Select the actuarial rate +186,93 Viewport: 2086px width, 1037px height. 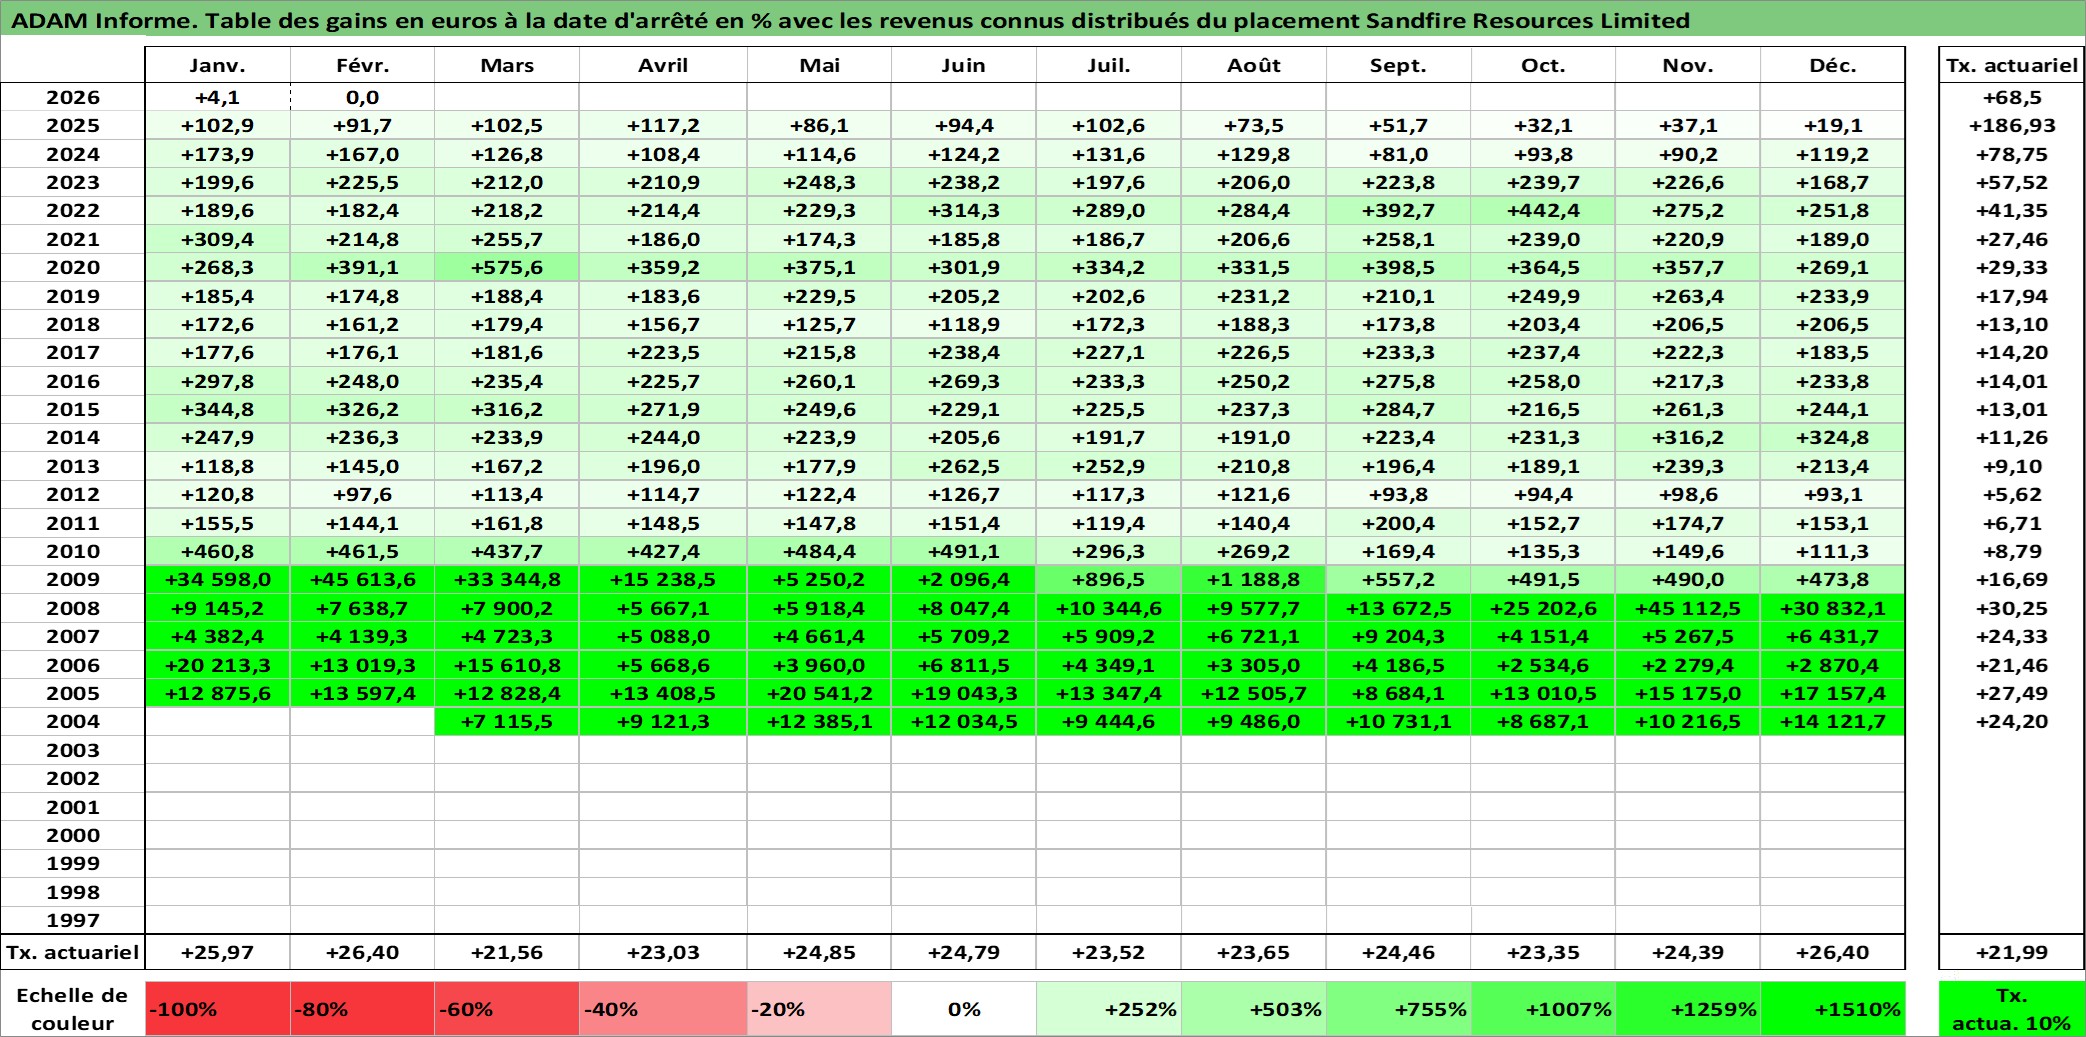[2012, 125]
